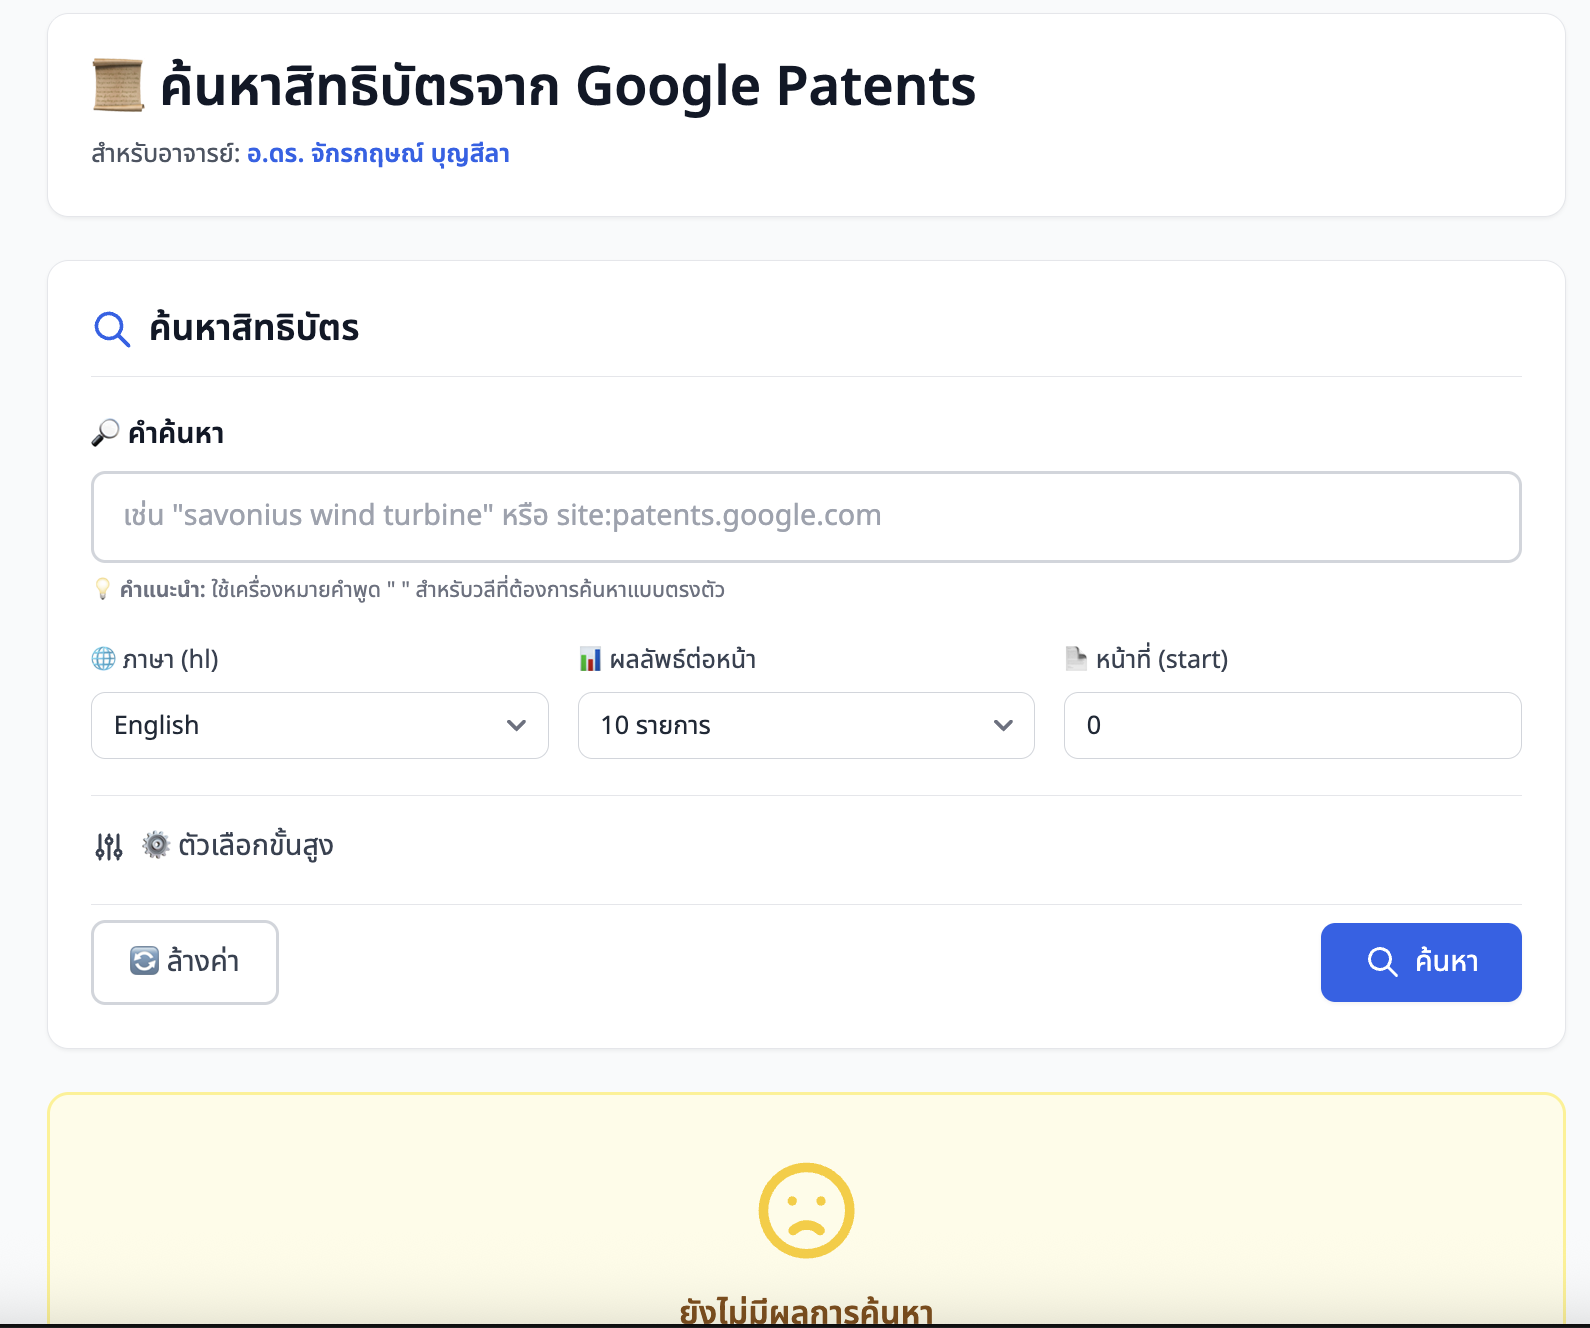Click the globe icon beside ภาษา (hl)
This screenshot has height=1328, width=1590.
coord(103,659)
